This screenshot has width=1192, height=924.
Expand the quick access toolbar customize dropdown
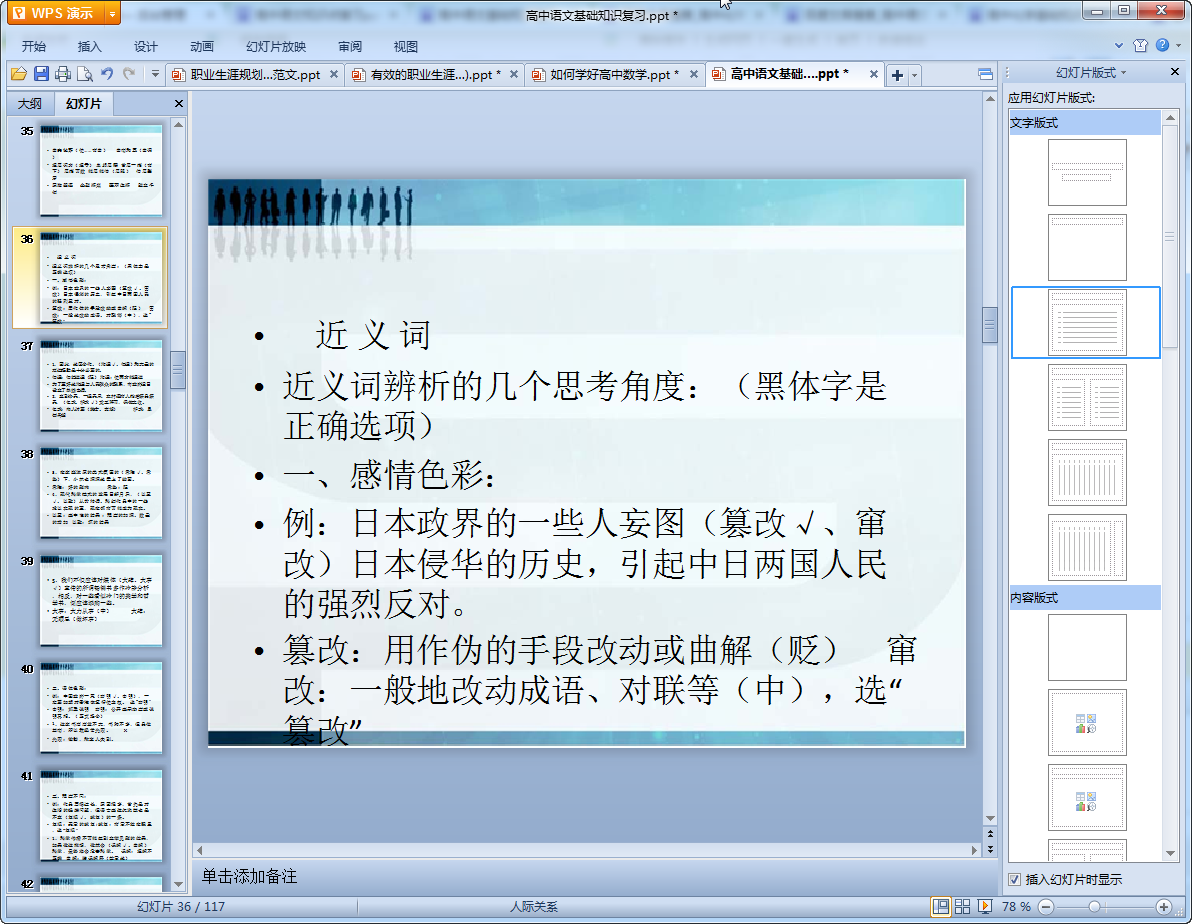click(155, 74)
